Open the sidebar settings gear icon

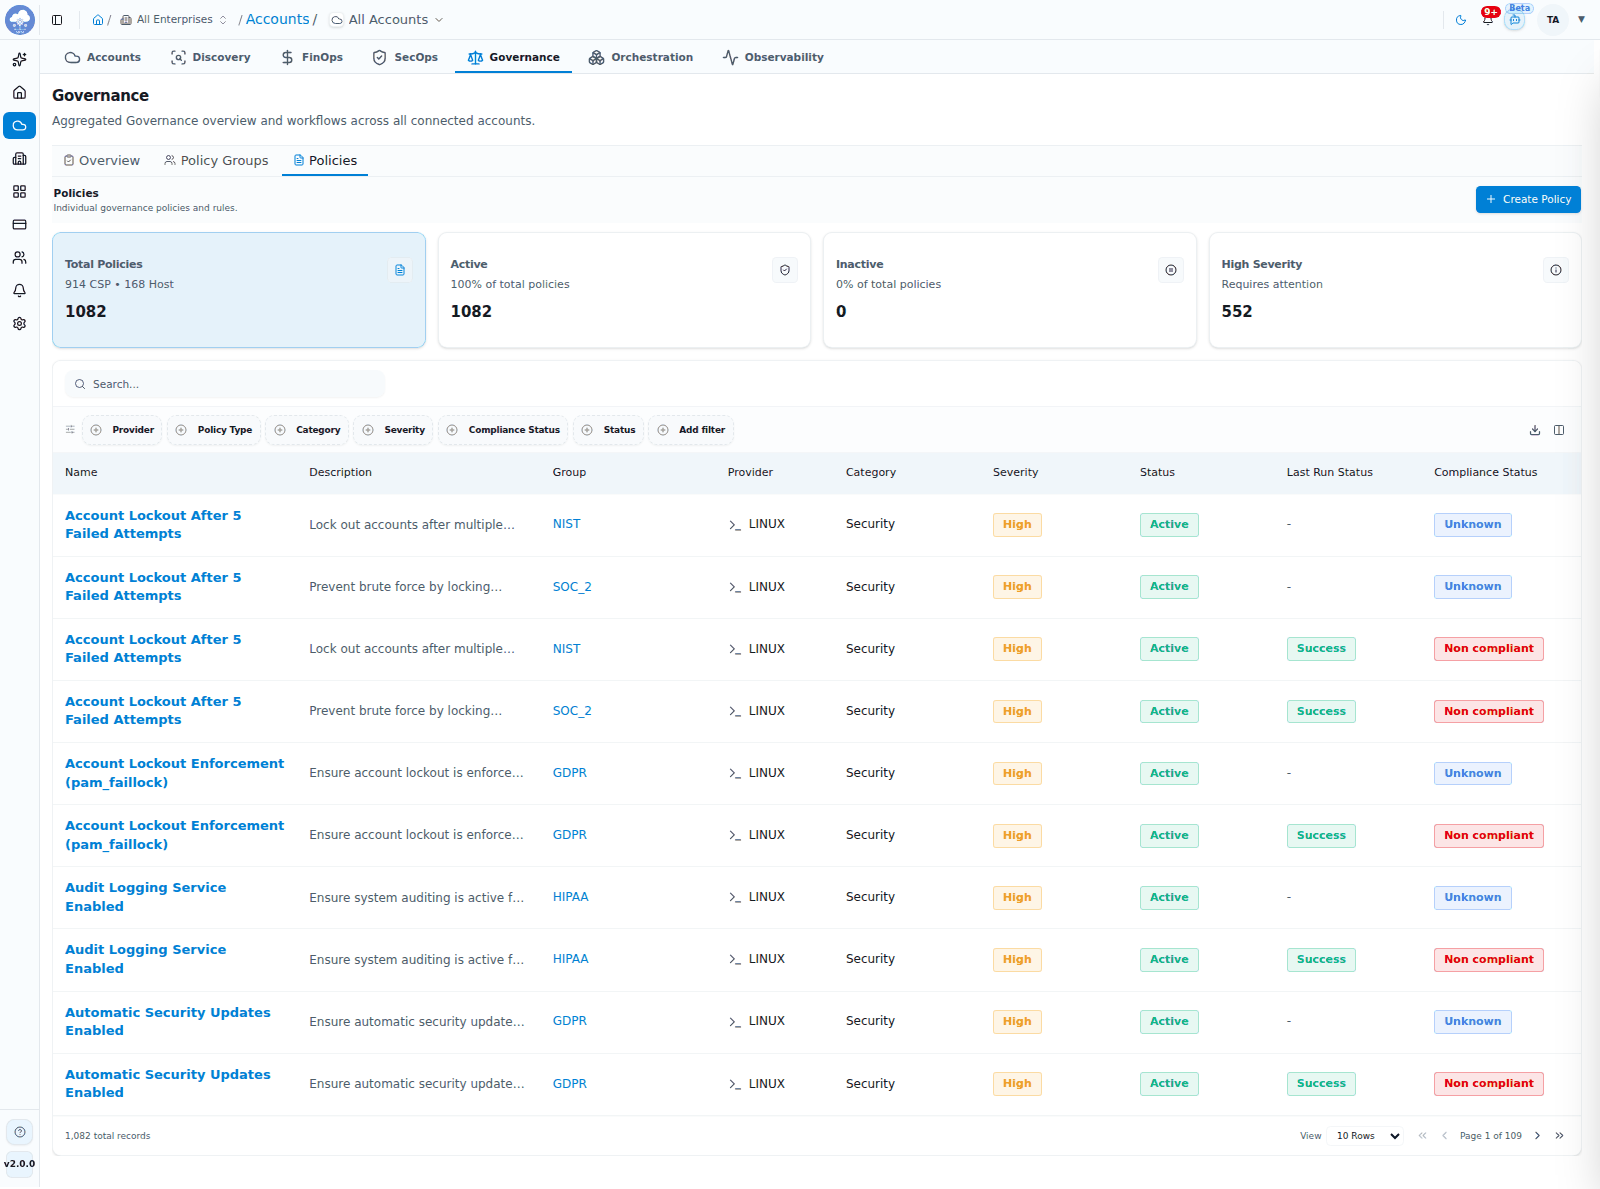point(19,324)
